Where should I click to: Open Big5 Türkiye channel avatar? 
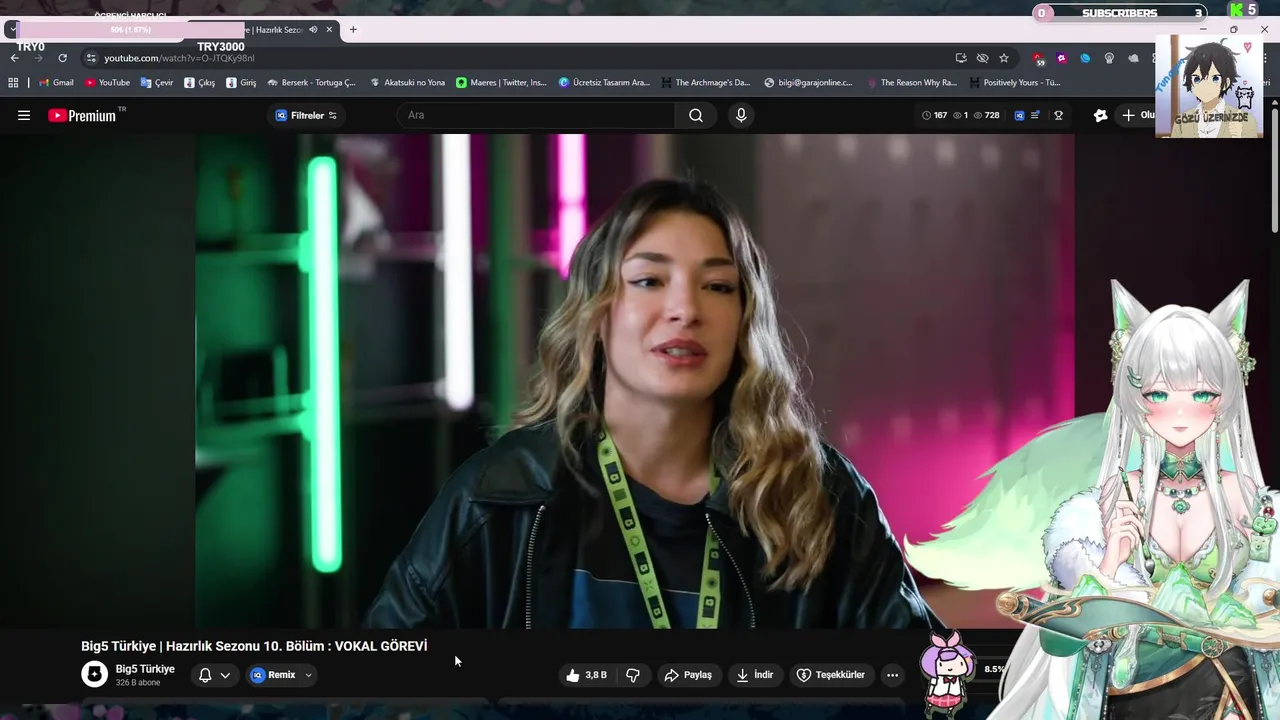[x=94, y=674]
